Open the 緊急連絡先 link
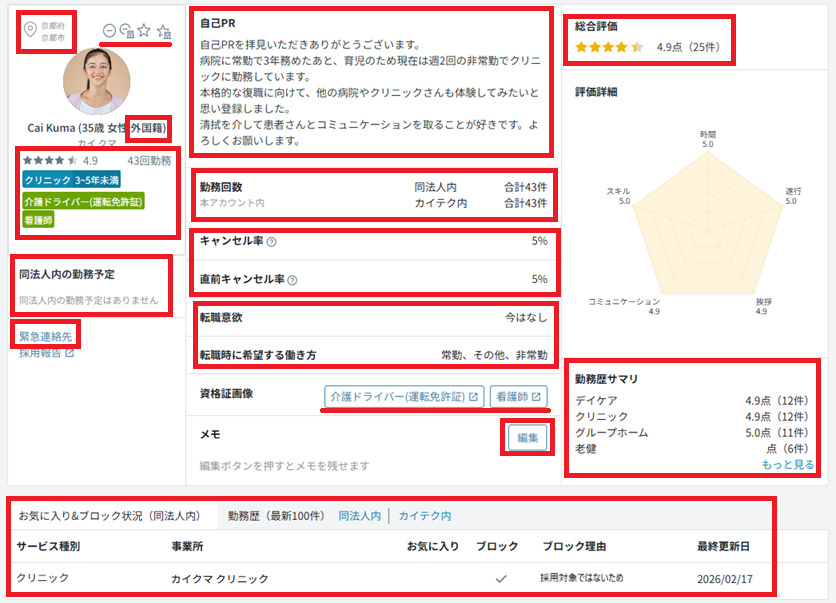Viewport: 836px width, 603px height. pos(45,336)
